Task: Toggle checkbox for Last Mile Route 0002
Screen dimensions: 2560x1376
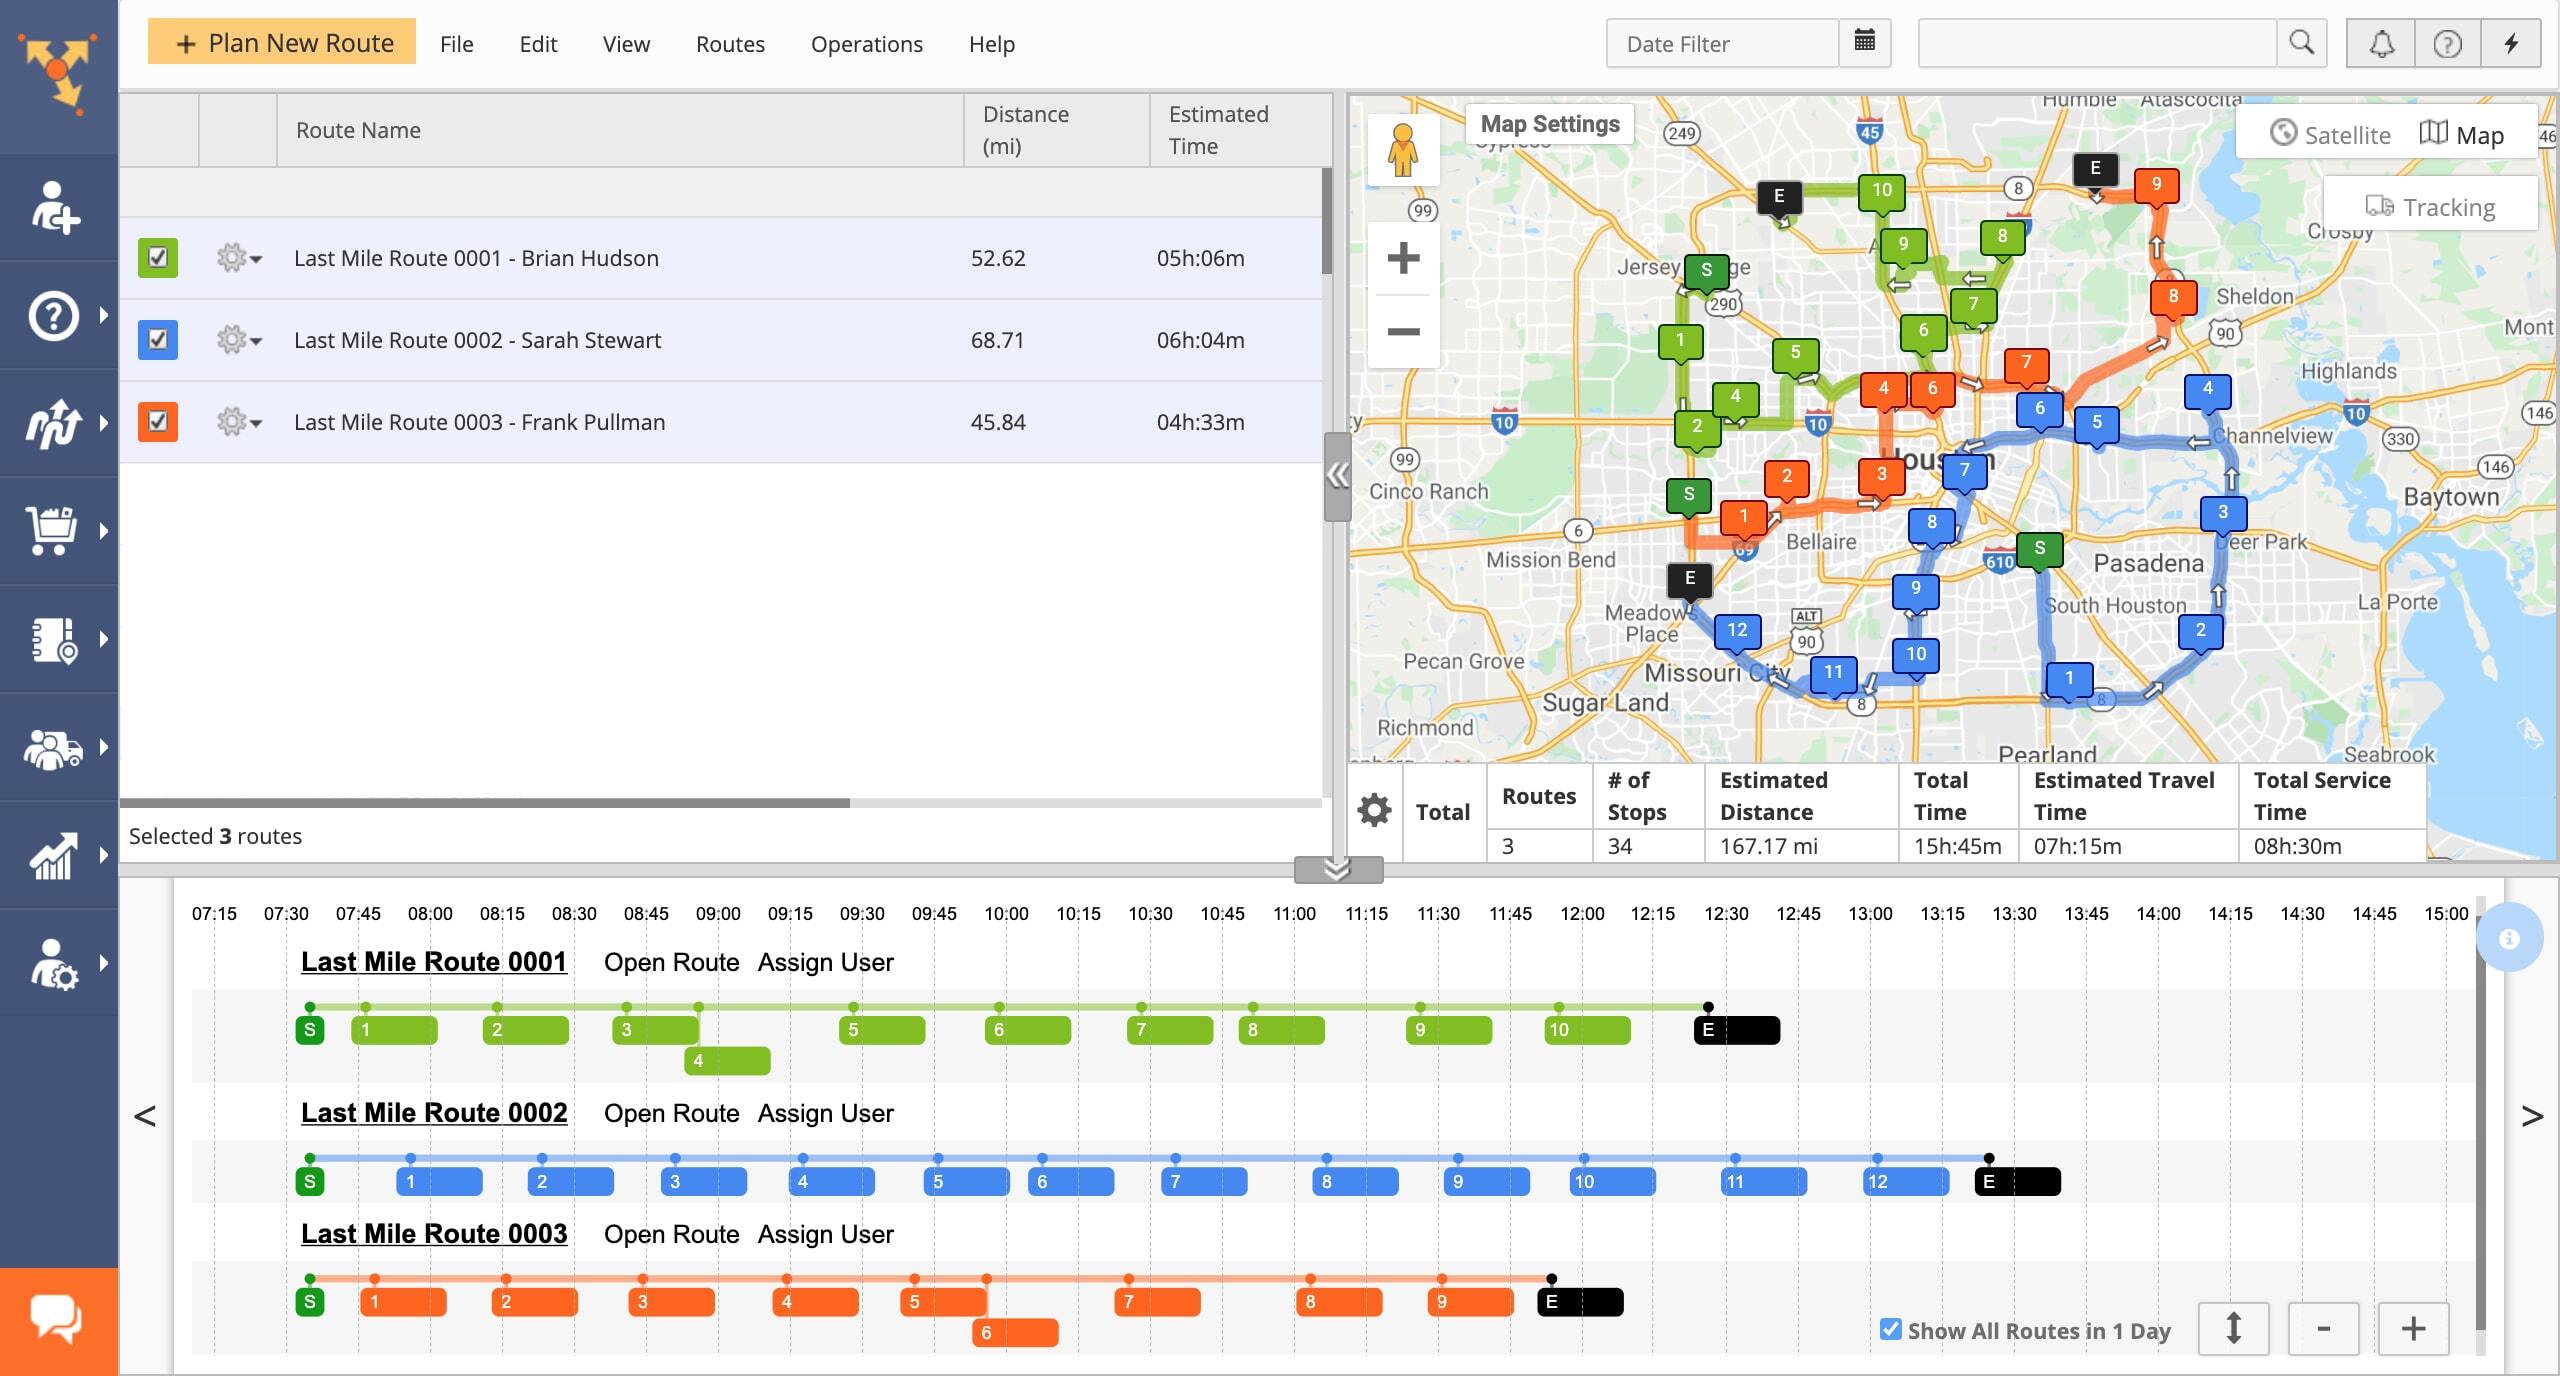Action: (x=158, y=339)
